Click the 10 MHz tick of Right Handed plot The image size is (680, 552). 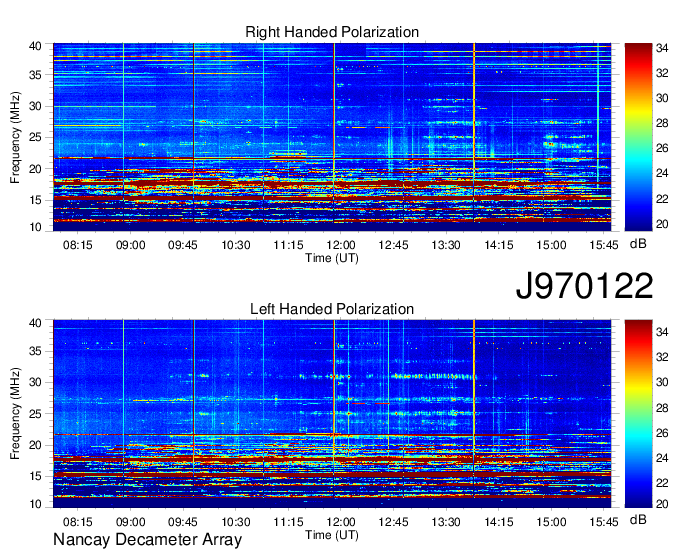(x=35, y=227)
